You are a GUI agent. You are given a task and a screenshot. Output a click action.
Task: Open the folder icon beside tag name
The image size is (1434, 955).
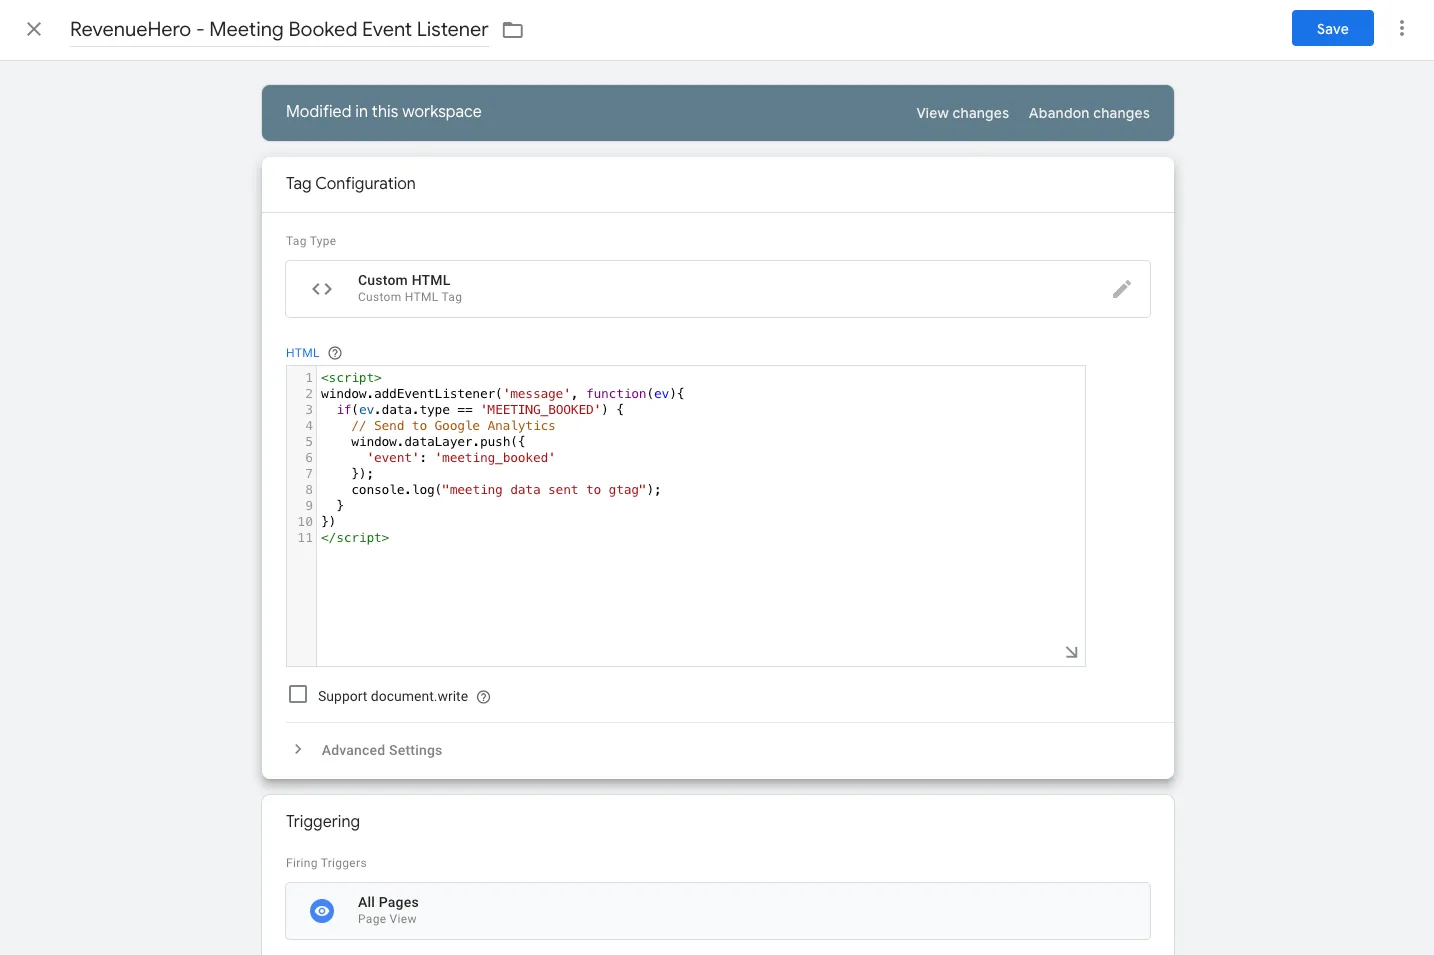[x=513, y=30]
